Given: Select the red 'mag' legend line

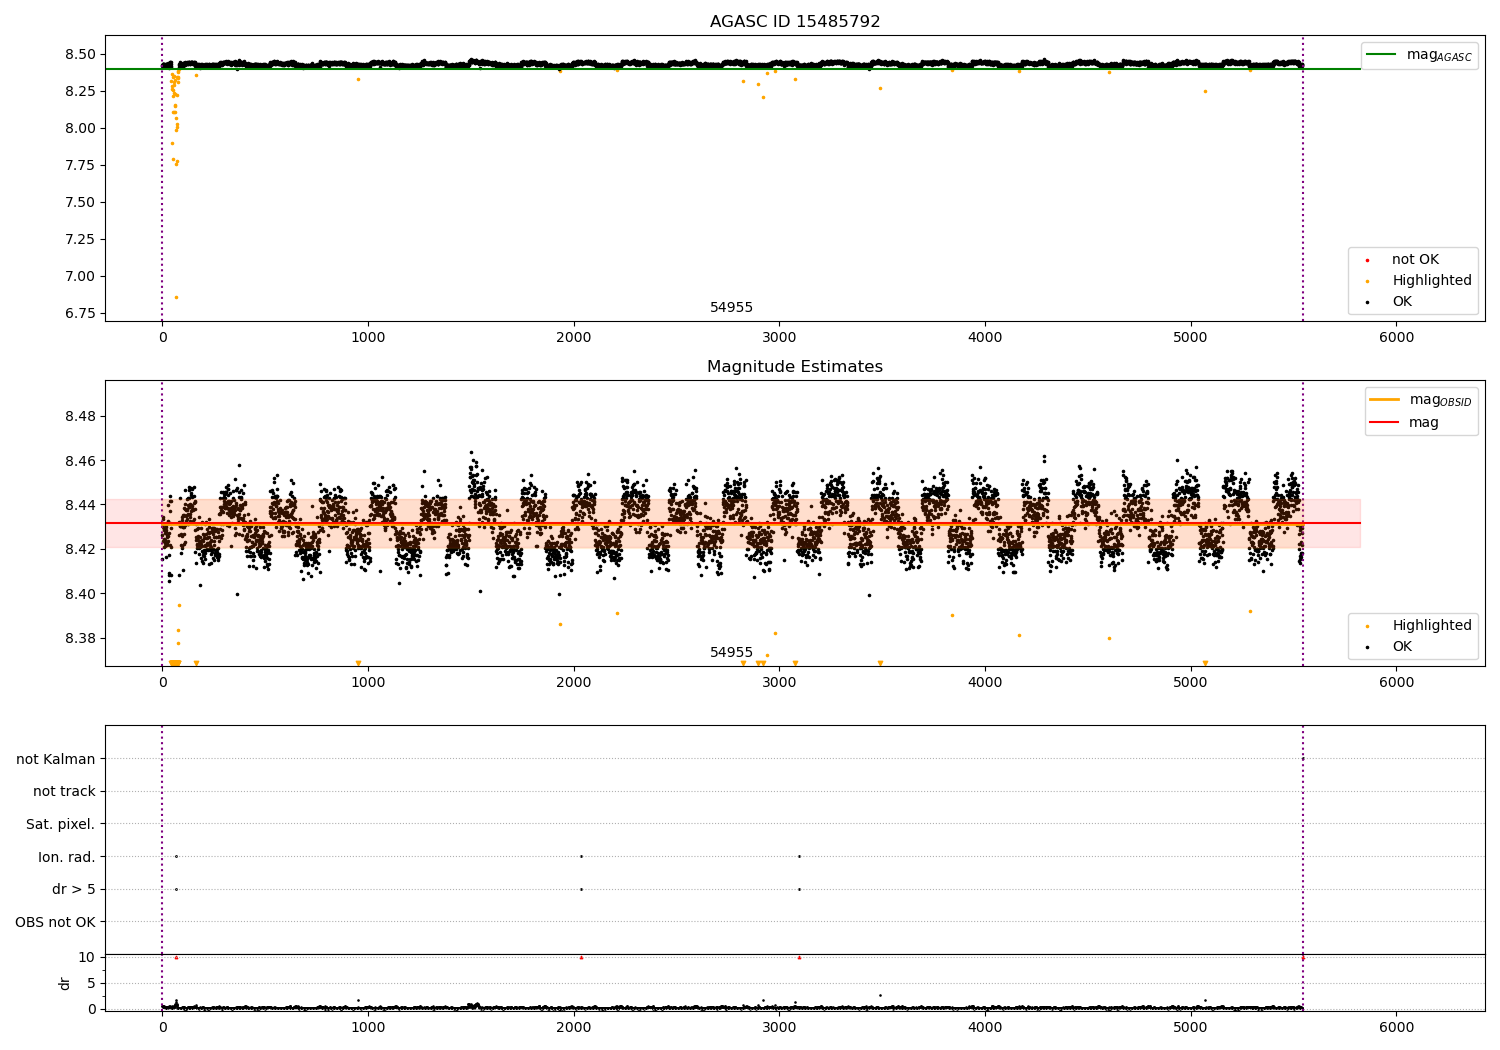Looking at the screenshot, I should click(1385, 422).
